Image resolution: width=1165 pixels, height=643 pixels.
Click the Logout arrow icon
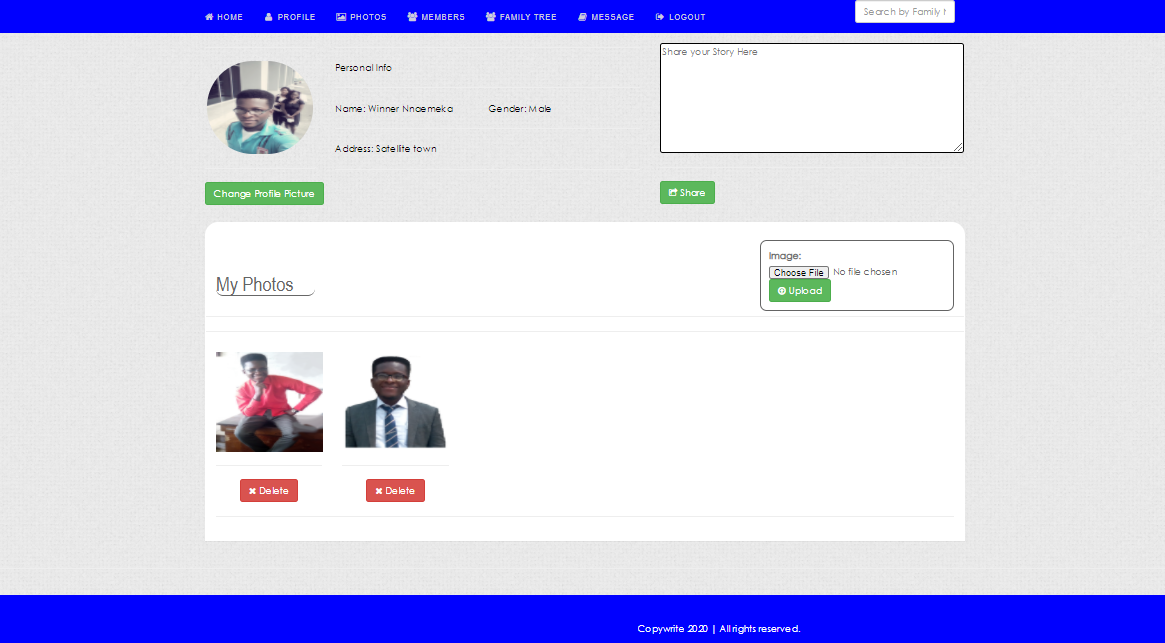point(660,17)
